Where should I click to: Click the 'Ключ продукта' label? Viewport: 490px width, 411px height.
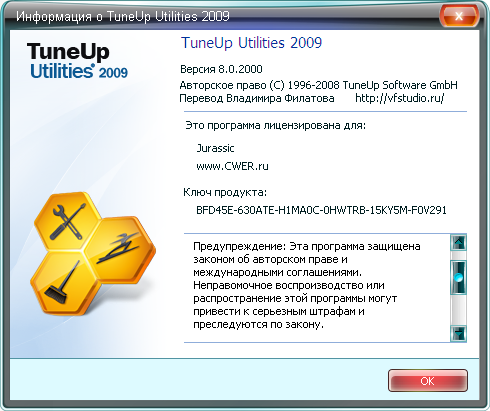(225, 193)
